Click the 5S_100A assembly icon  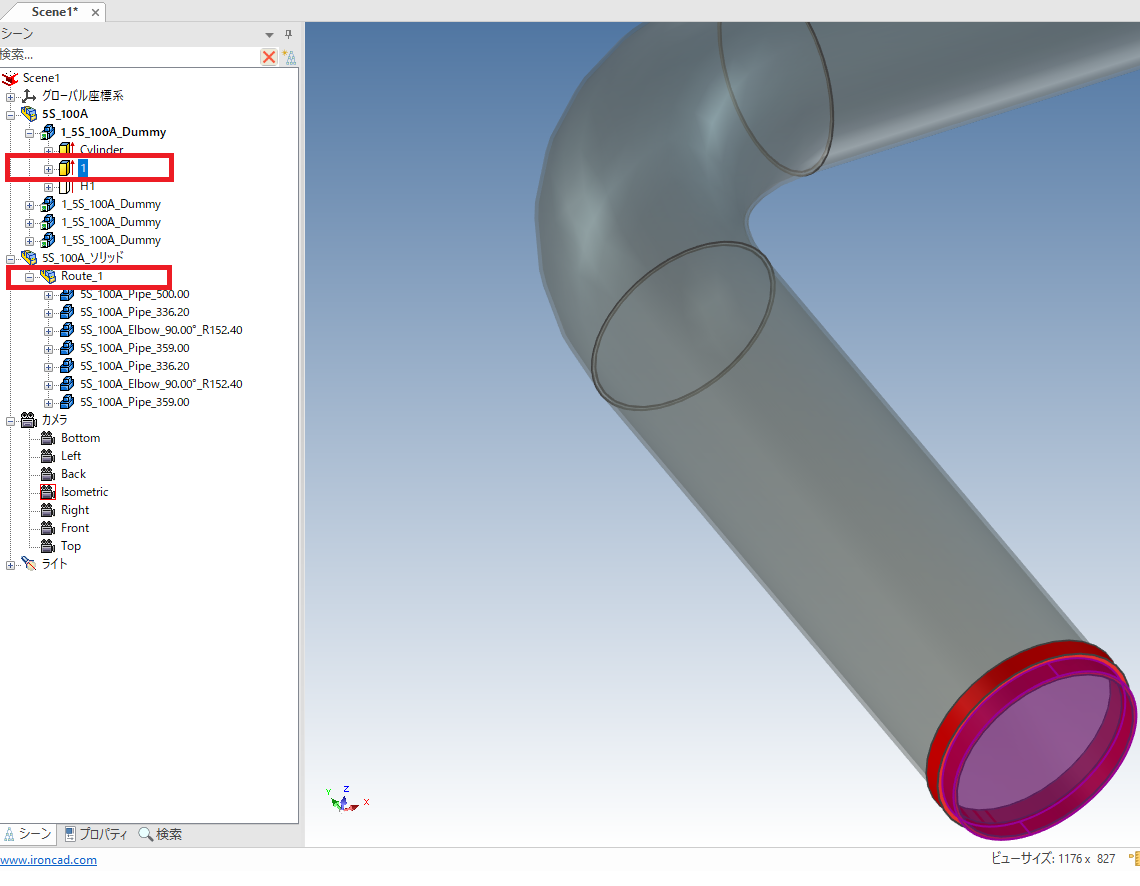click(29, 114)
